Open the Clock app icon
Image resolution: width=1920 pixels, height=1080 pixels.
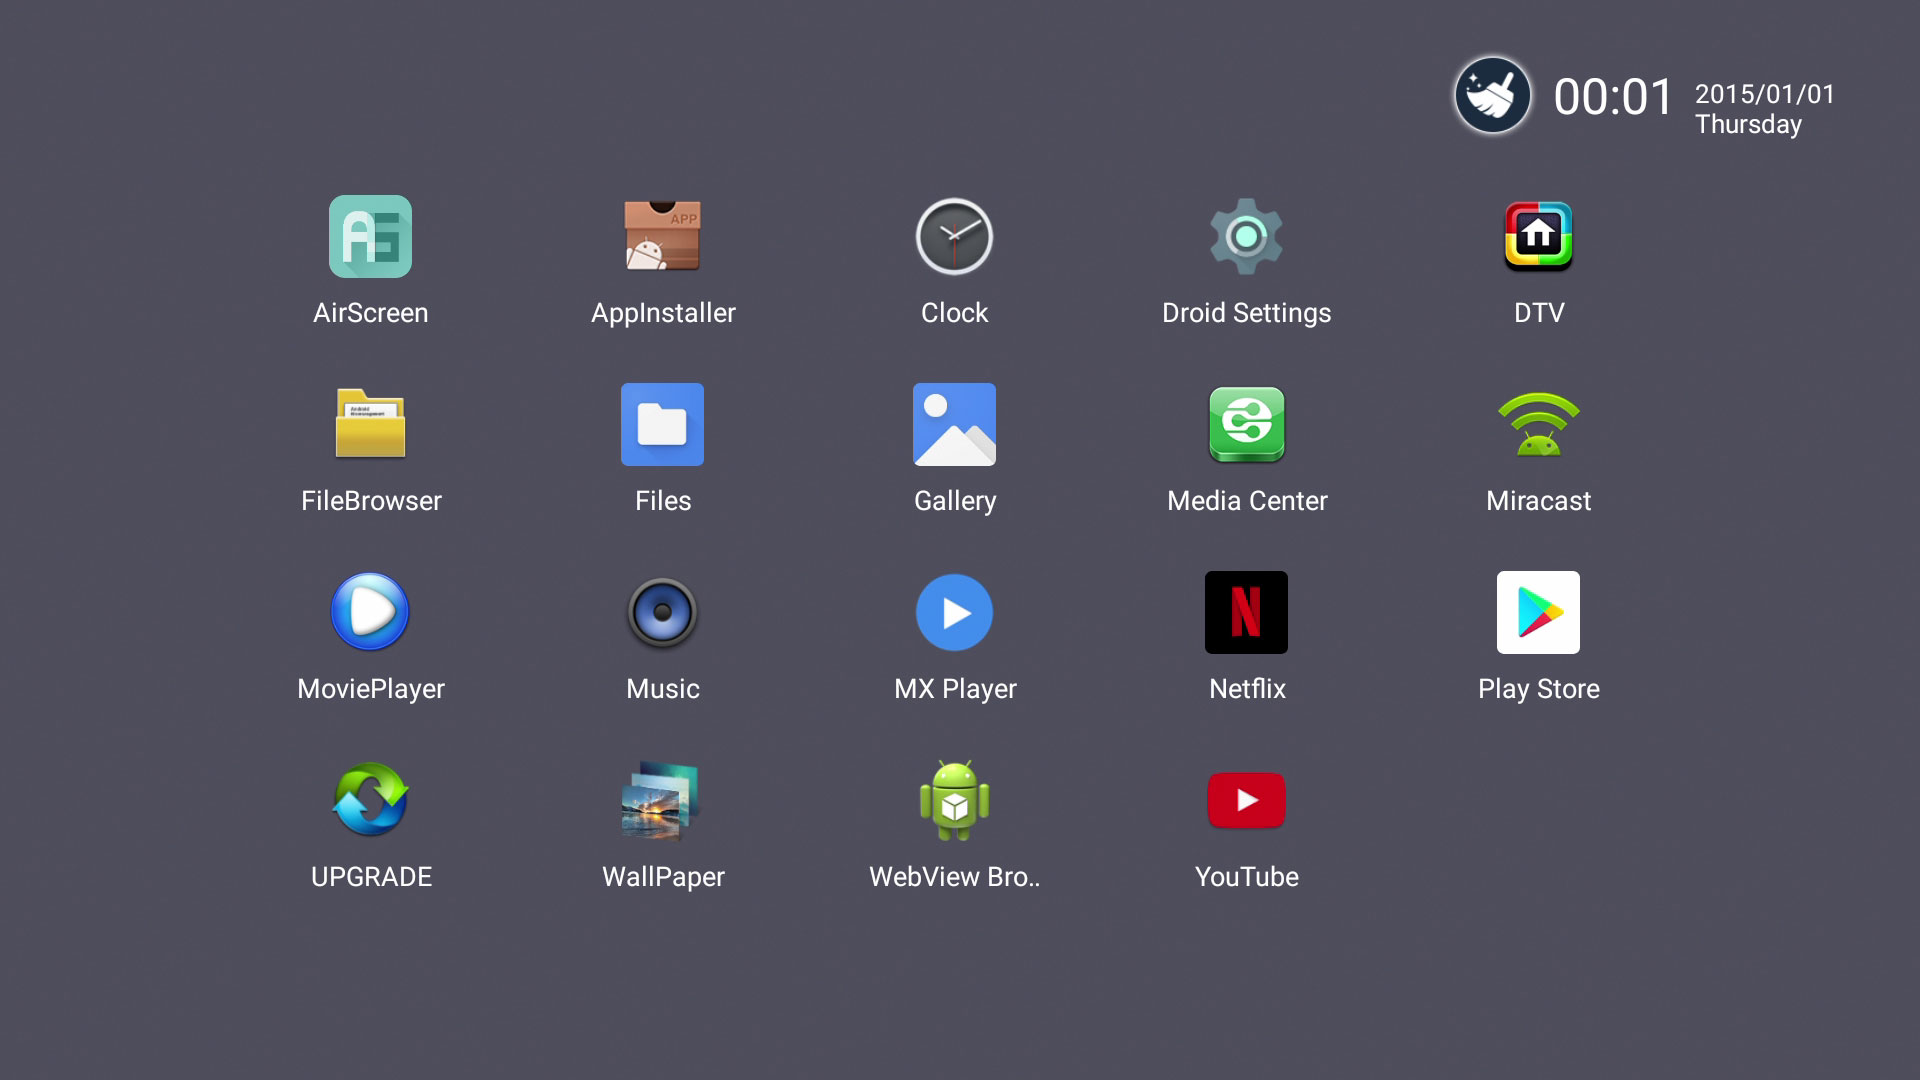point(954,236)
